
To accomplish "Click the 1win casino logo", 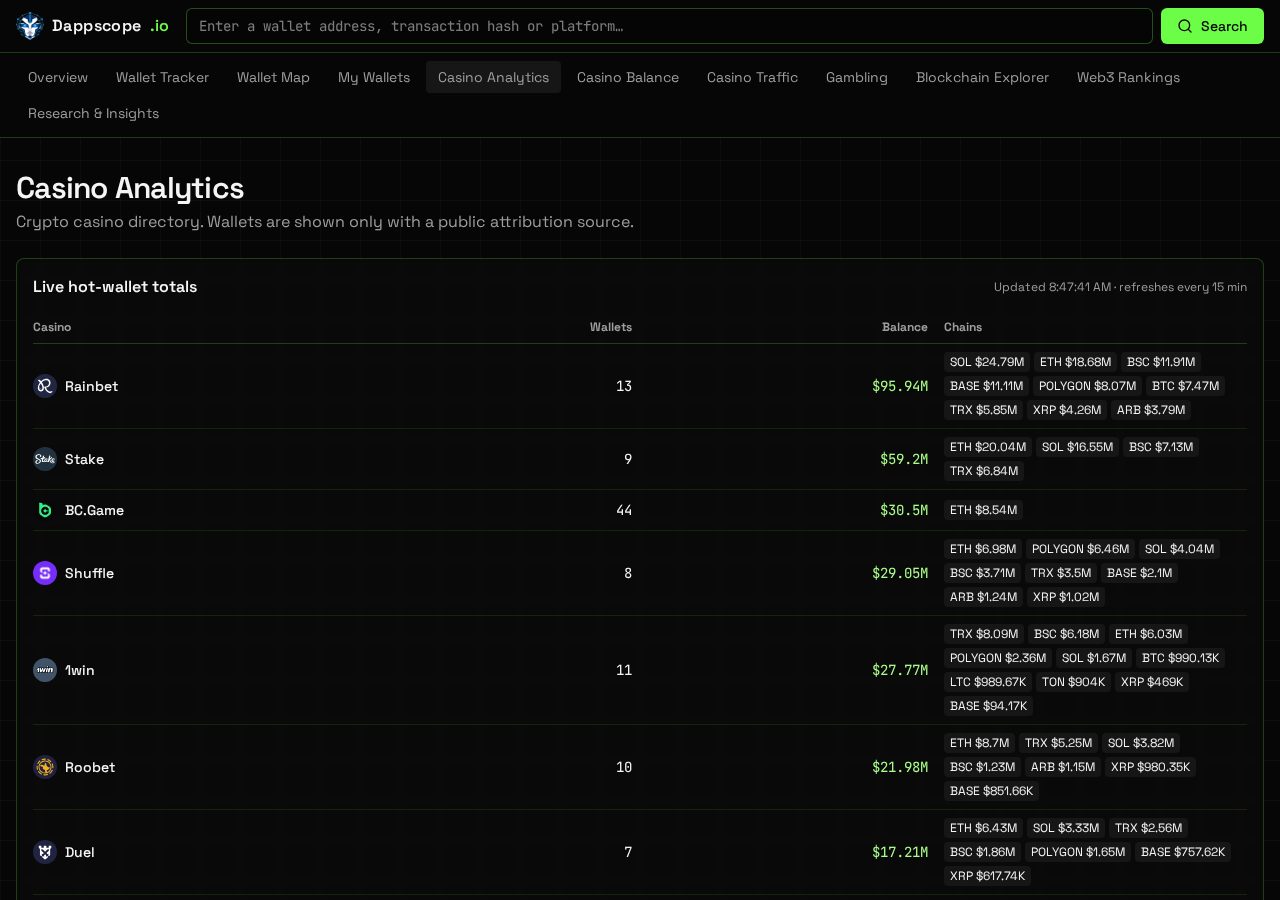I will point(45,670).
